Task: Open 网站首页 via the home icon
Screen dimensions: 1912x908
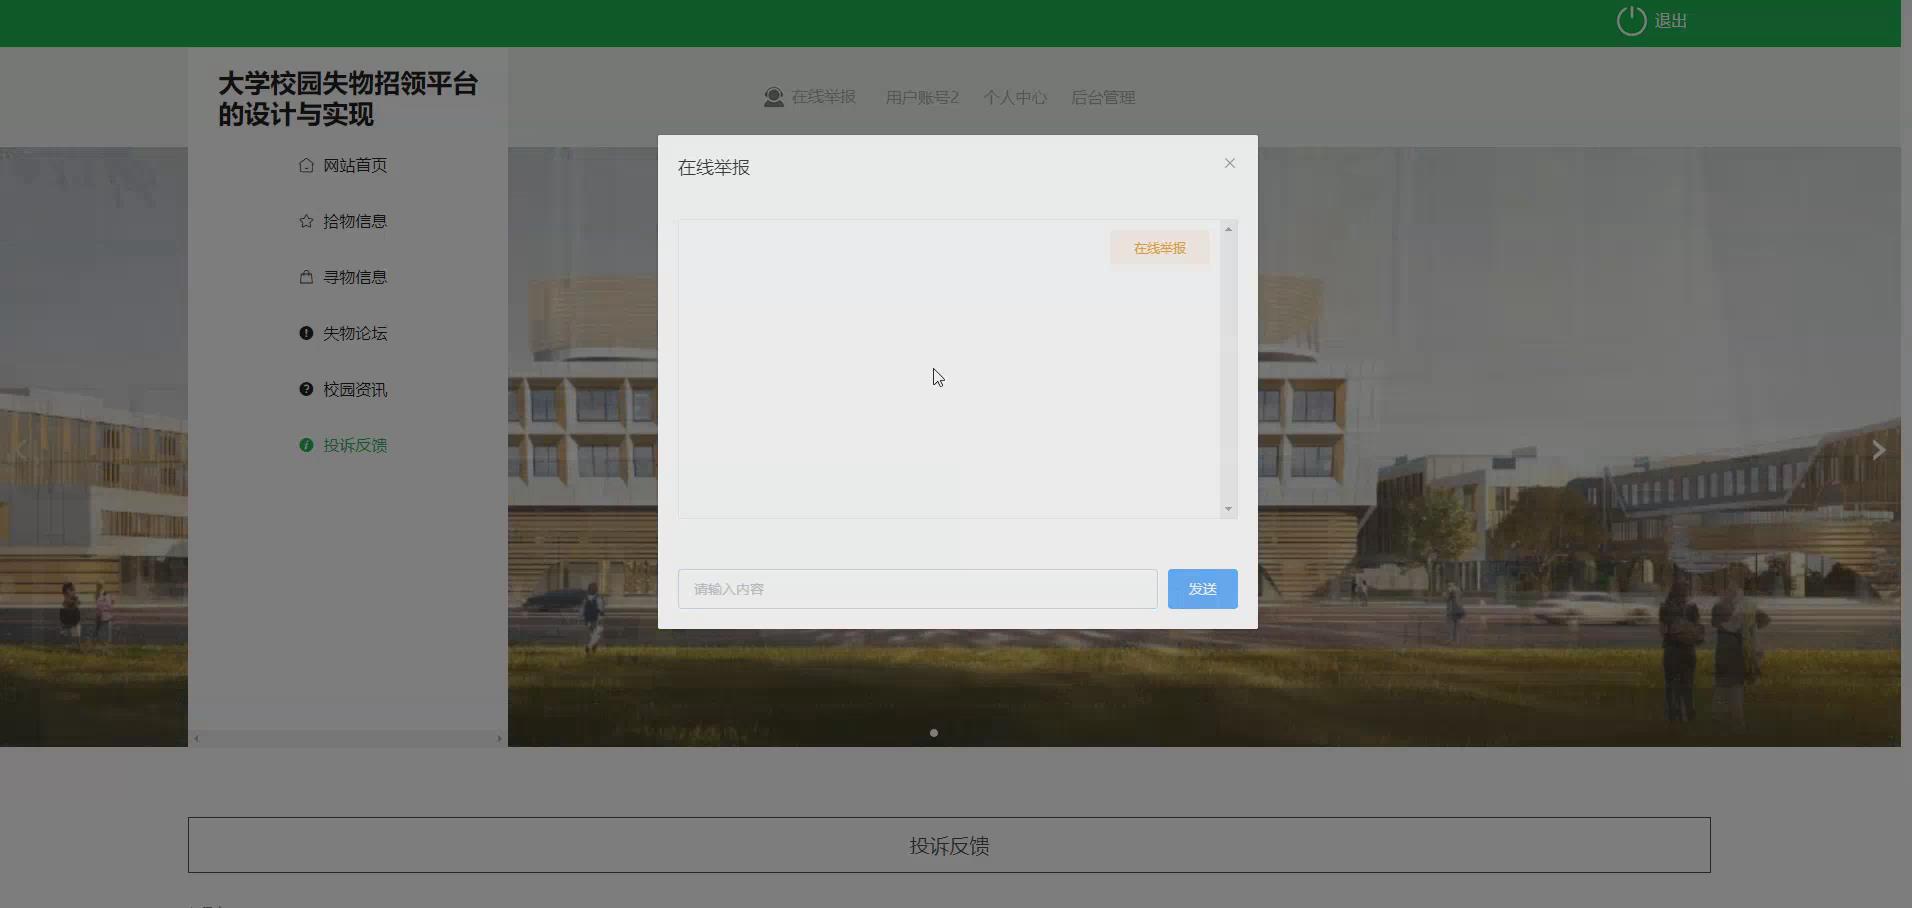Action: click(306, 165)
